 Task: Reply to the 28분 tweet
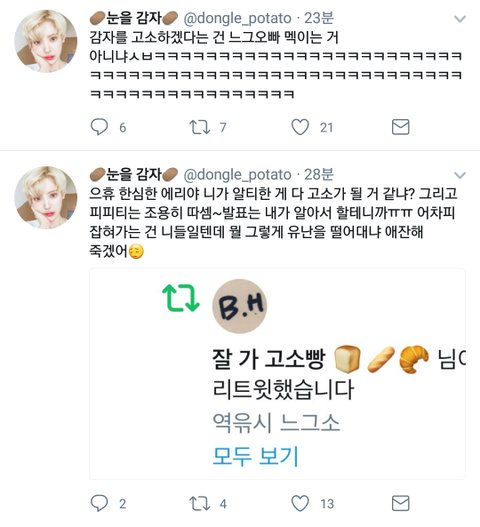99,503
